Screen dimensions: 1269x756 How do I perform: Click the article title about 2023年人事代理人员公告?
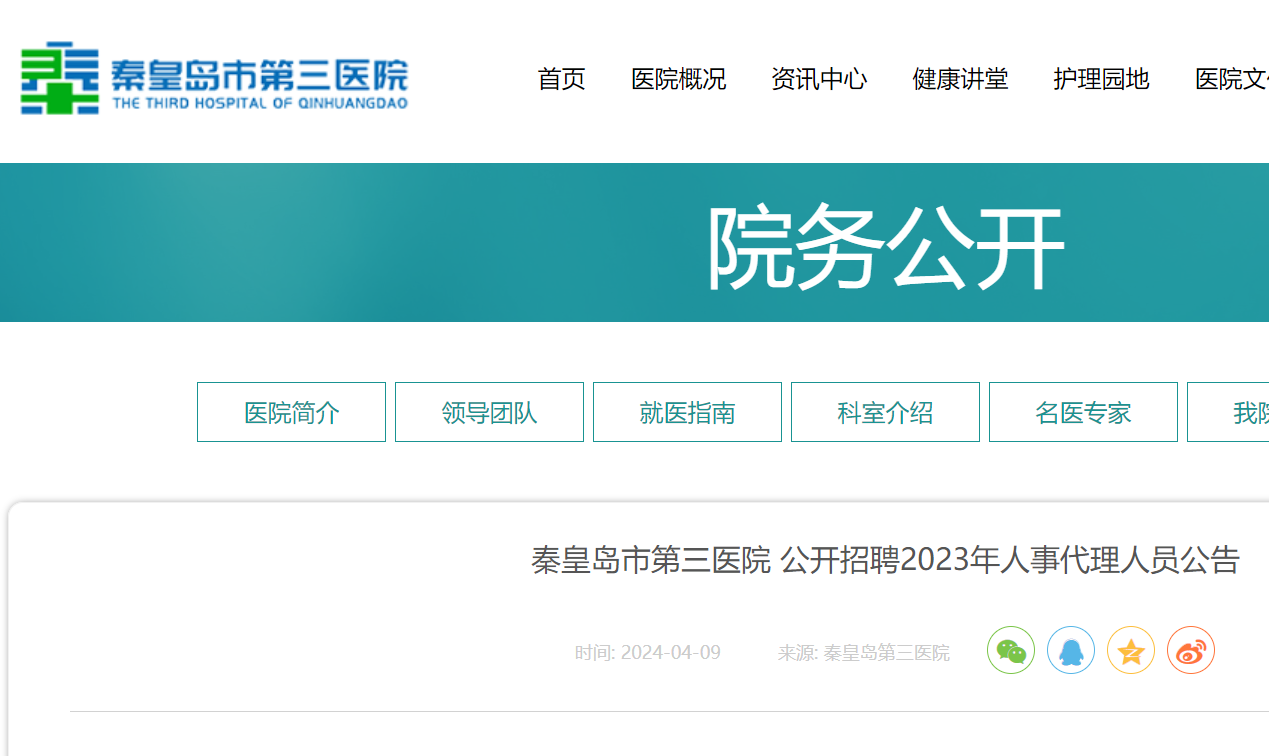(885, 560)
